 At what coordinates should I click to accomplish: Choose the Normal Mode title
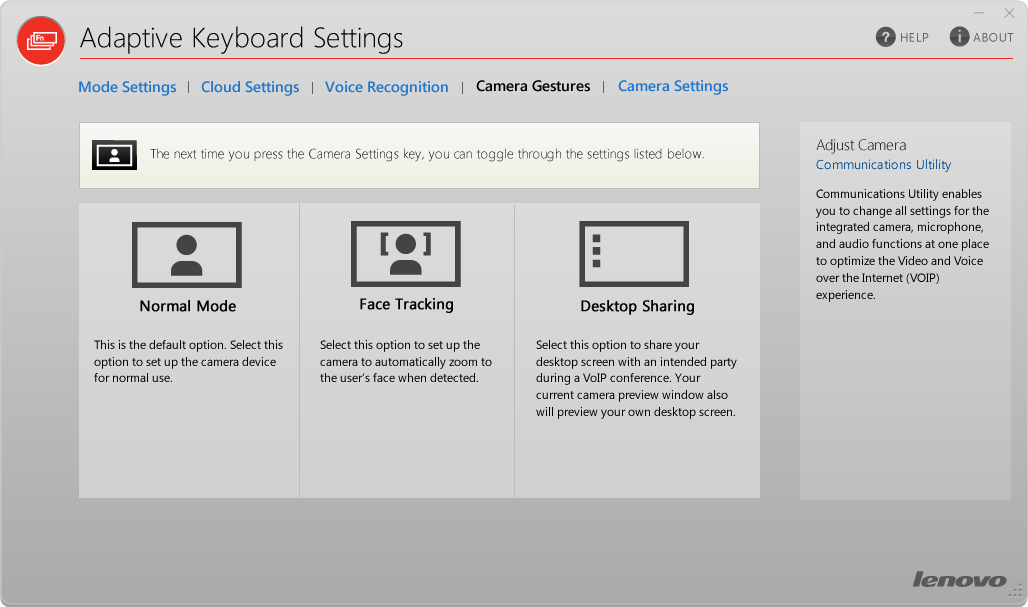click(188, 306)
